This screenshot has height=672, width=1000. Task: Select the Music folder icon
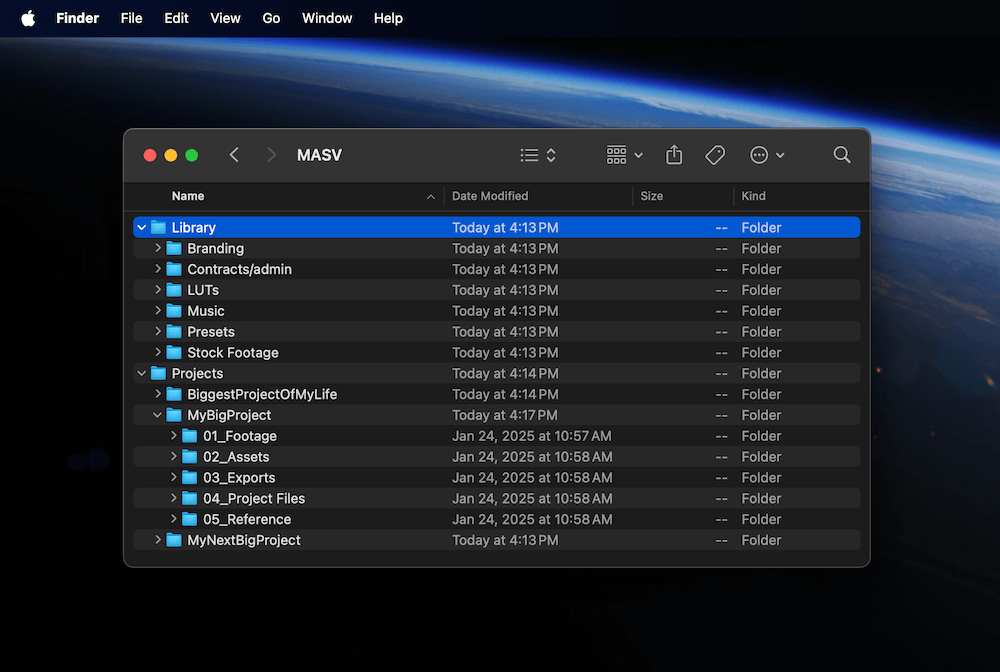click(174, 310)
